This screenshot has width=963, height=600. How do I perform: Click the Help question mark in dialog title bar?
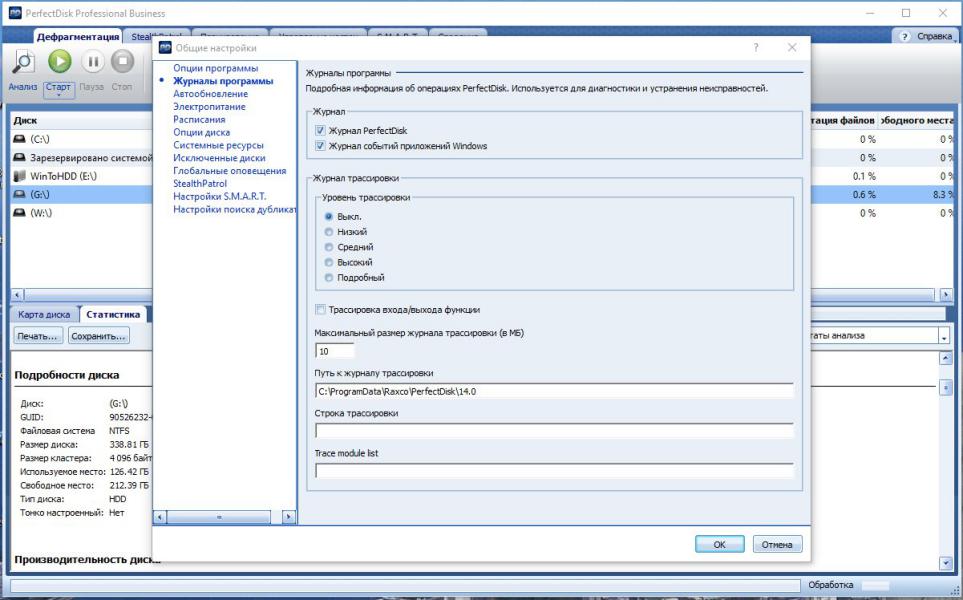point(755,48)
